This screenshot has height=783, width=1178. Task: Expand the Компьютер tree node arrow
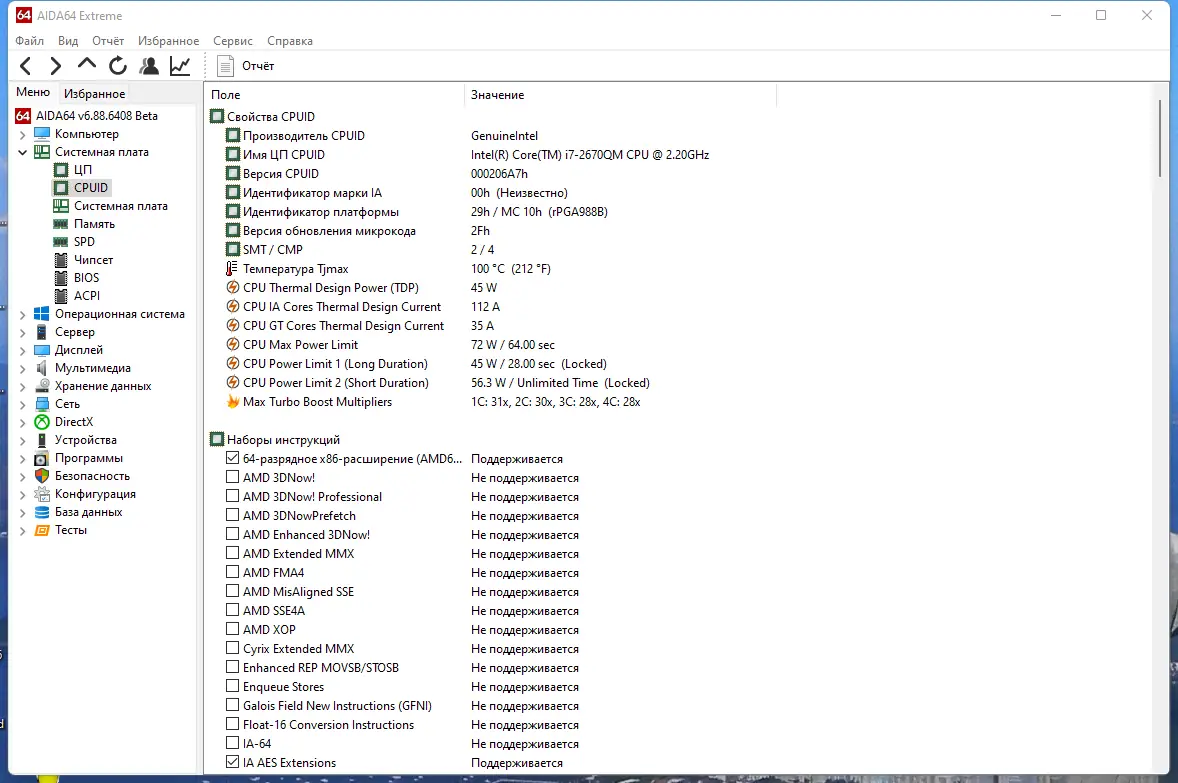[x=23, y=135]
